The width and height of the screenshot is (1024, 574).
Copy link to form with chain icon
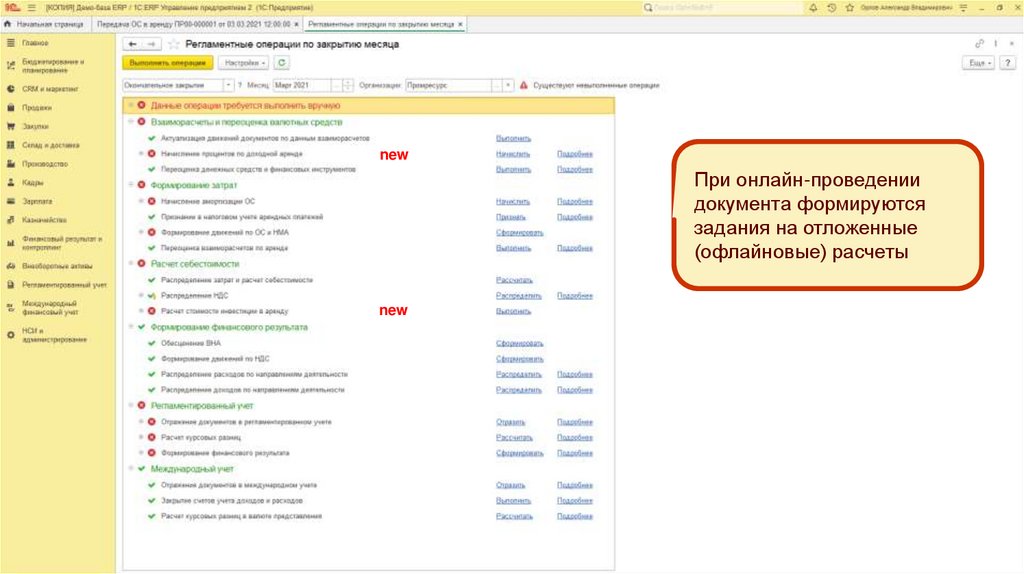979,44
